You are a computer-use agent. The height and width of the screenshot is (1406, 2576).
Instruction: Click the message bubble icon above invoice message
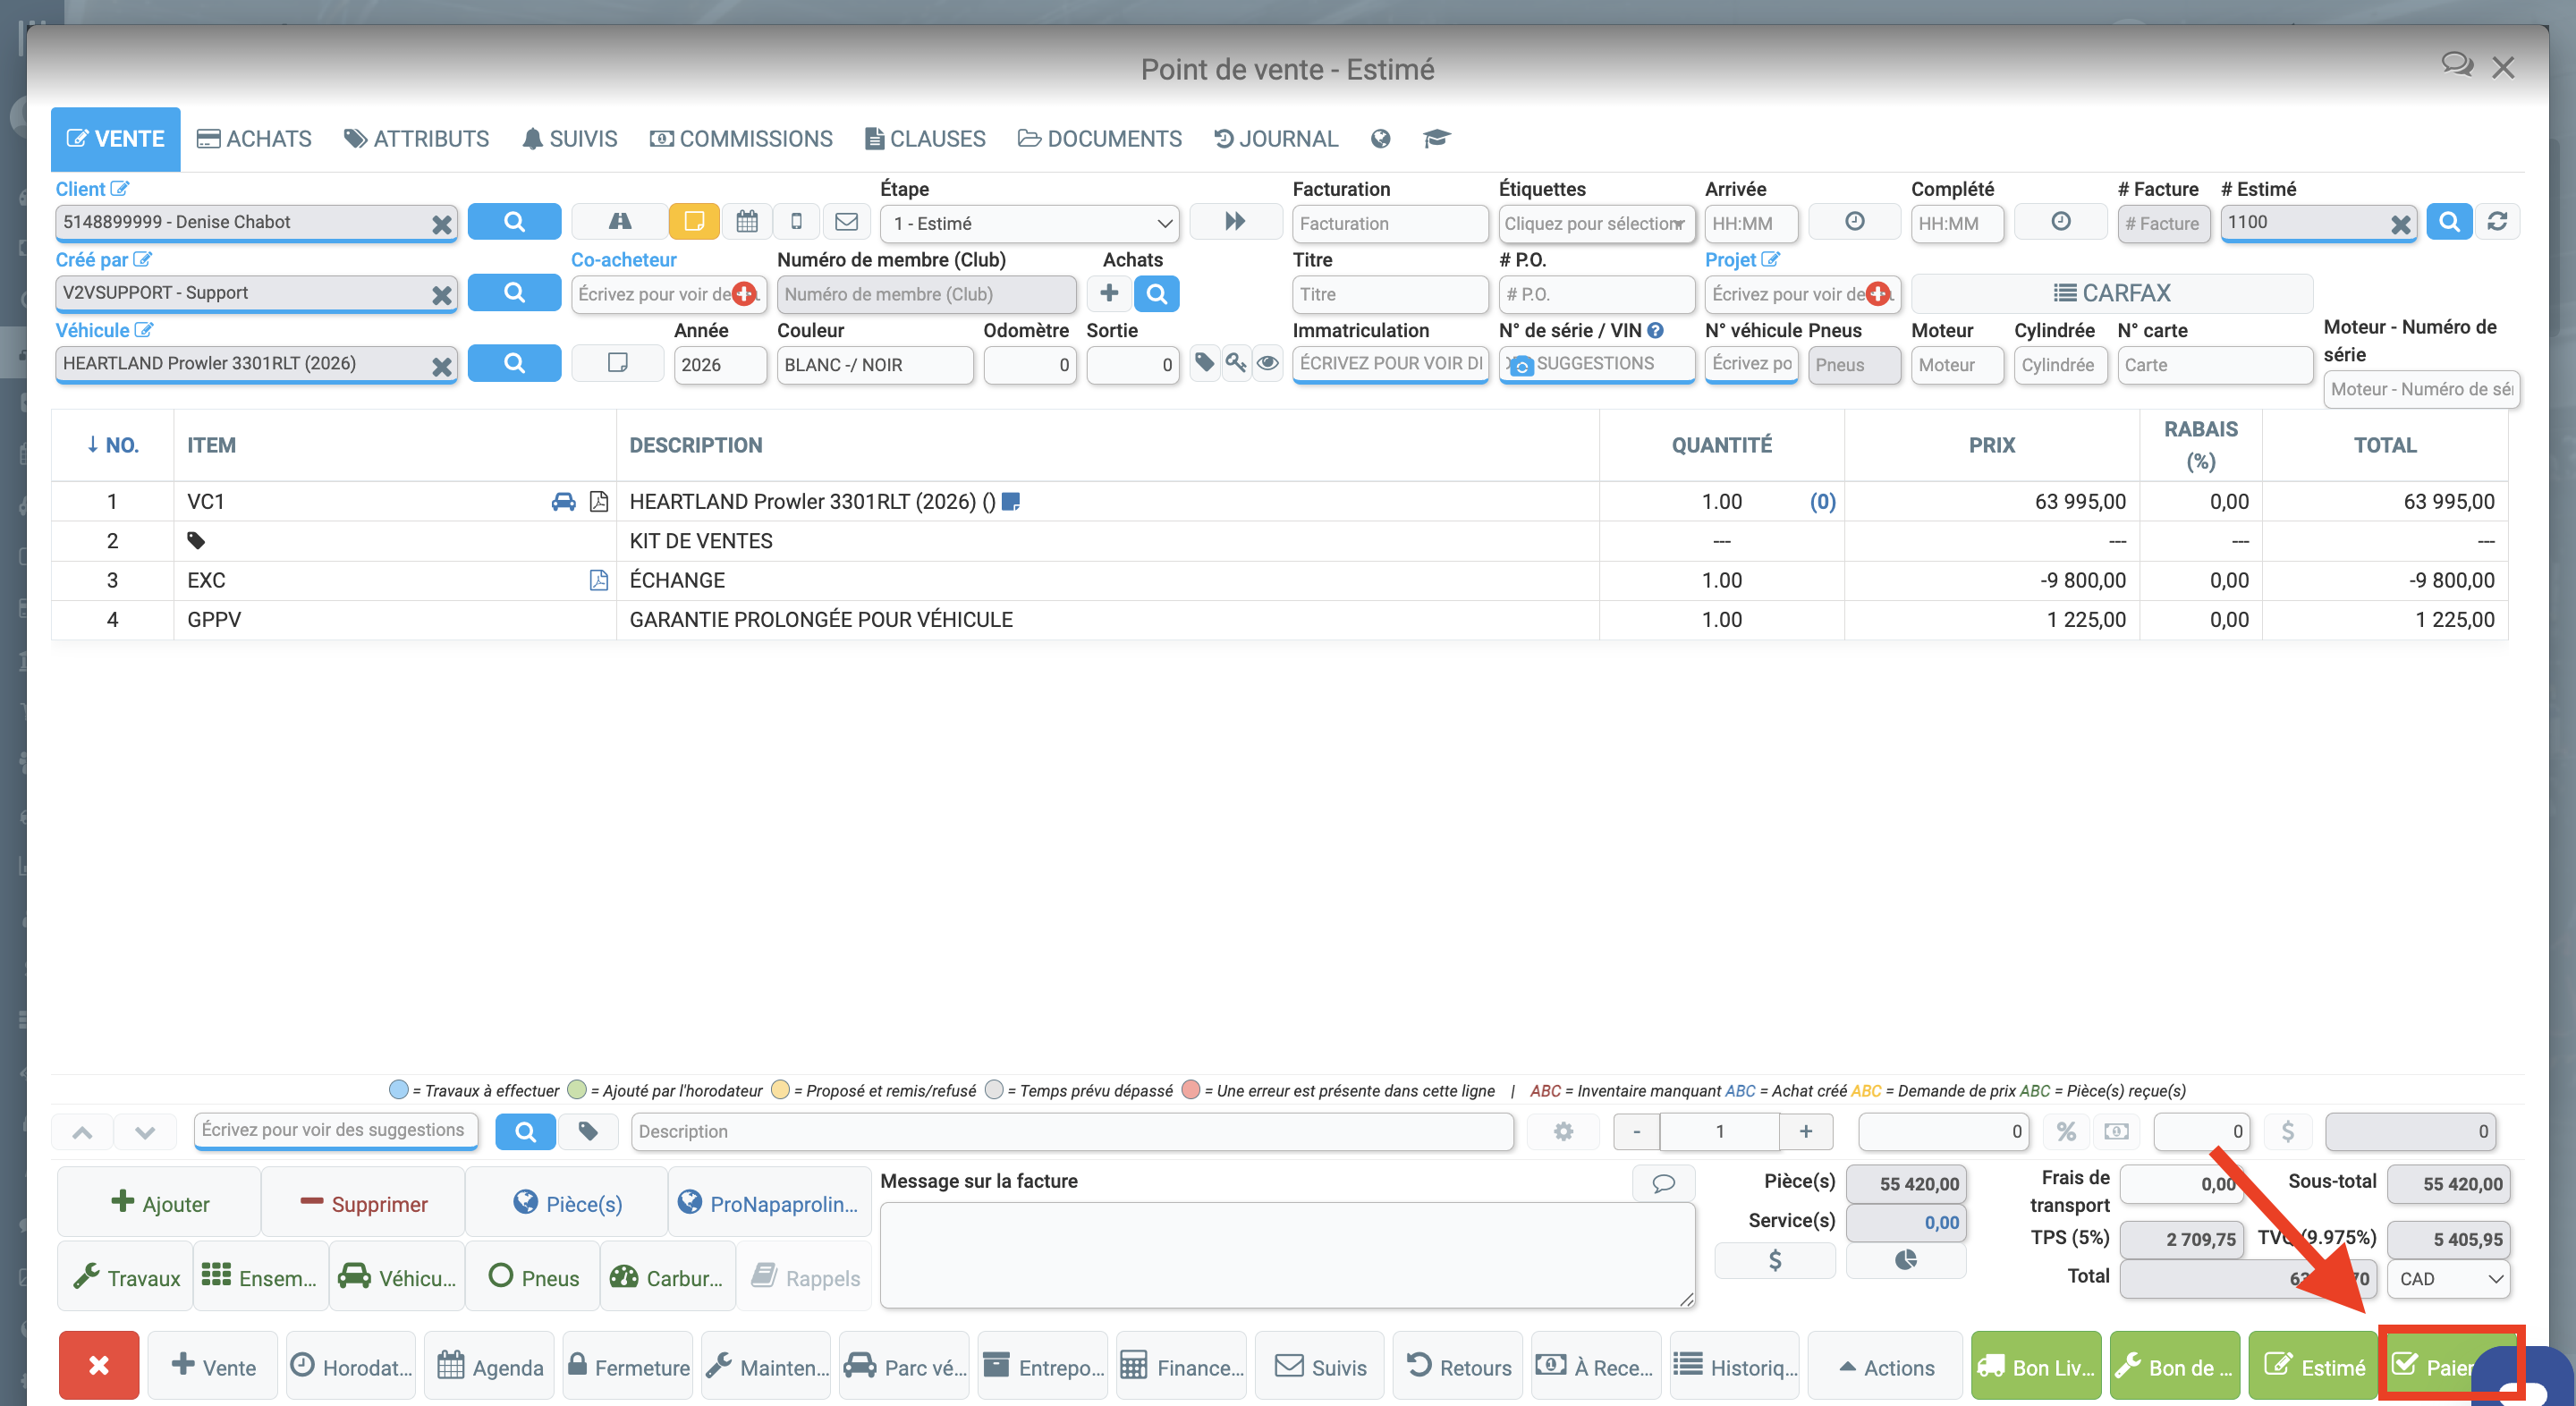[x=1664, y=1183]
